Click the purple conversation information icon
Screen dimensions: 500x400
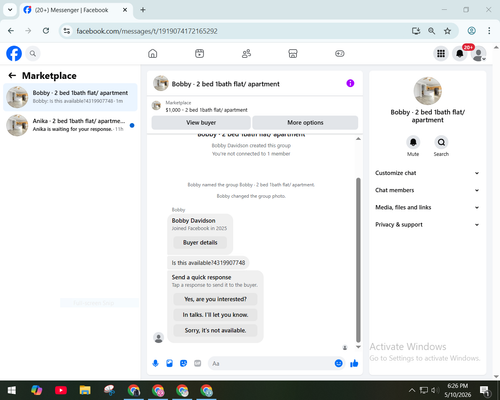350,83
